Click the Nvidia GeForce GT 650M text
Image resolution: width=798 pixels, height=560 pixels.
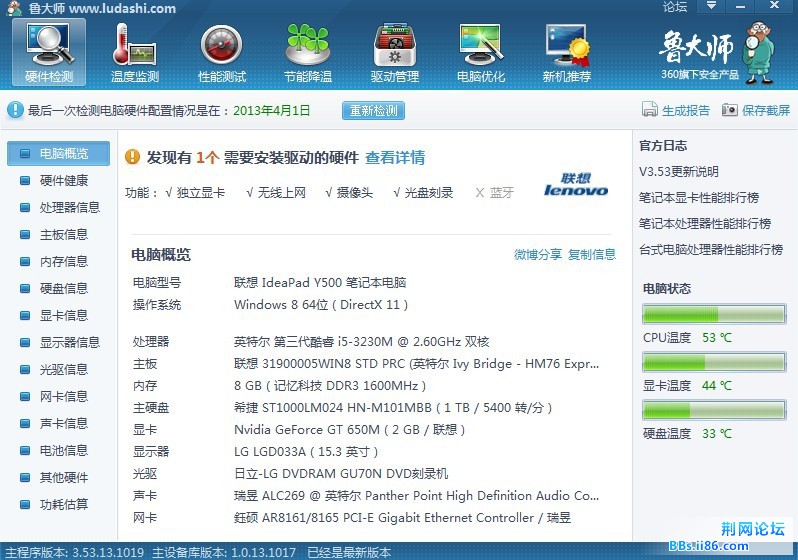(x=349, y=430)
